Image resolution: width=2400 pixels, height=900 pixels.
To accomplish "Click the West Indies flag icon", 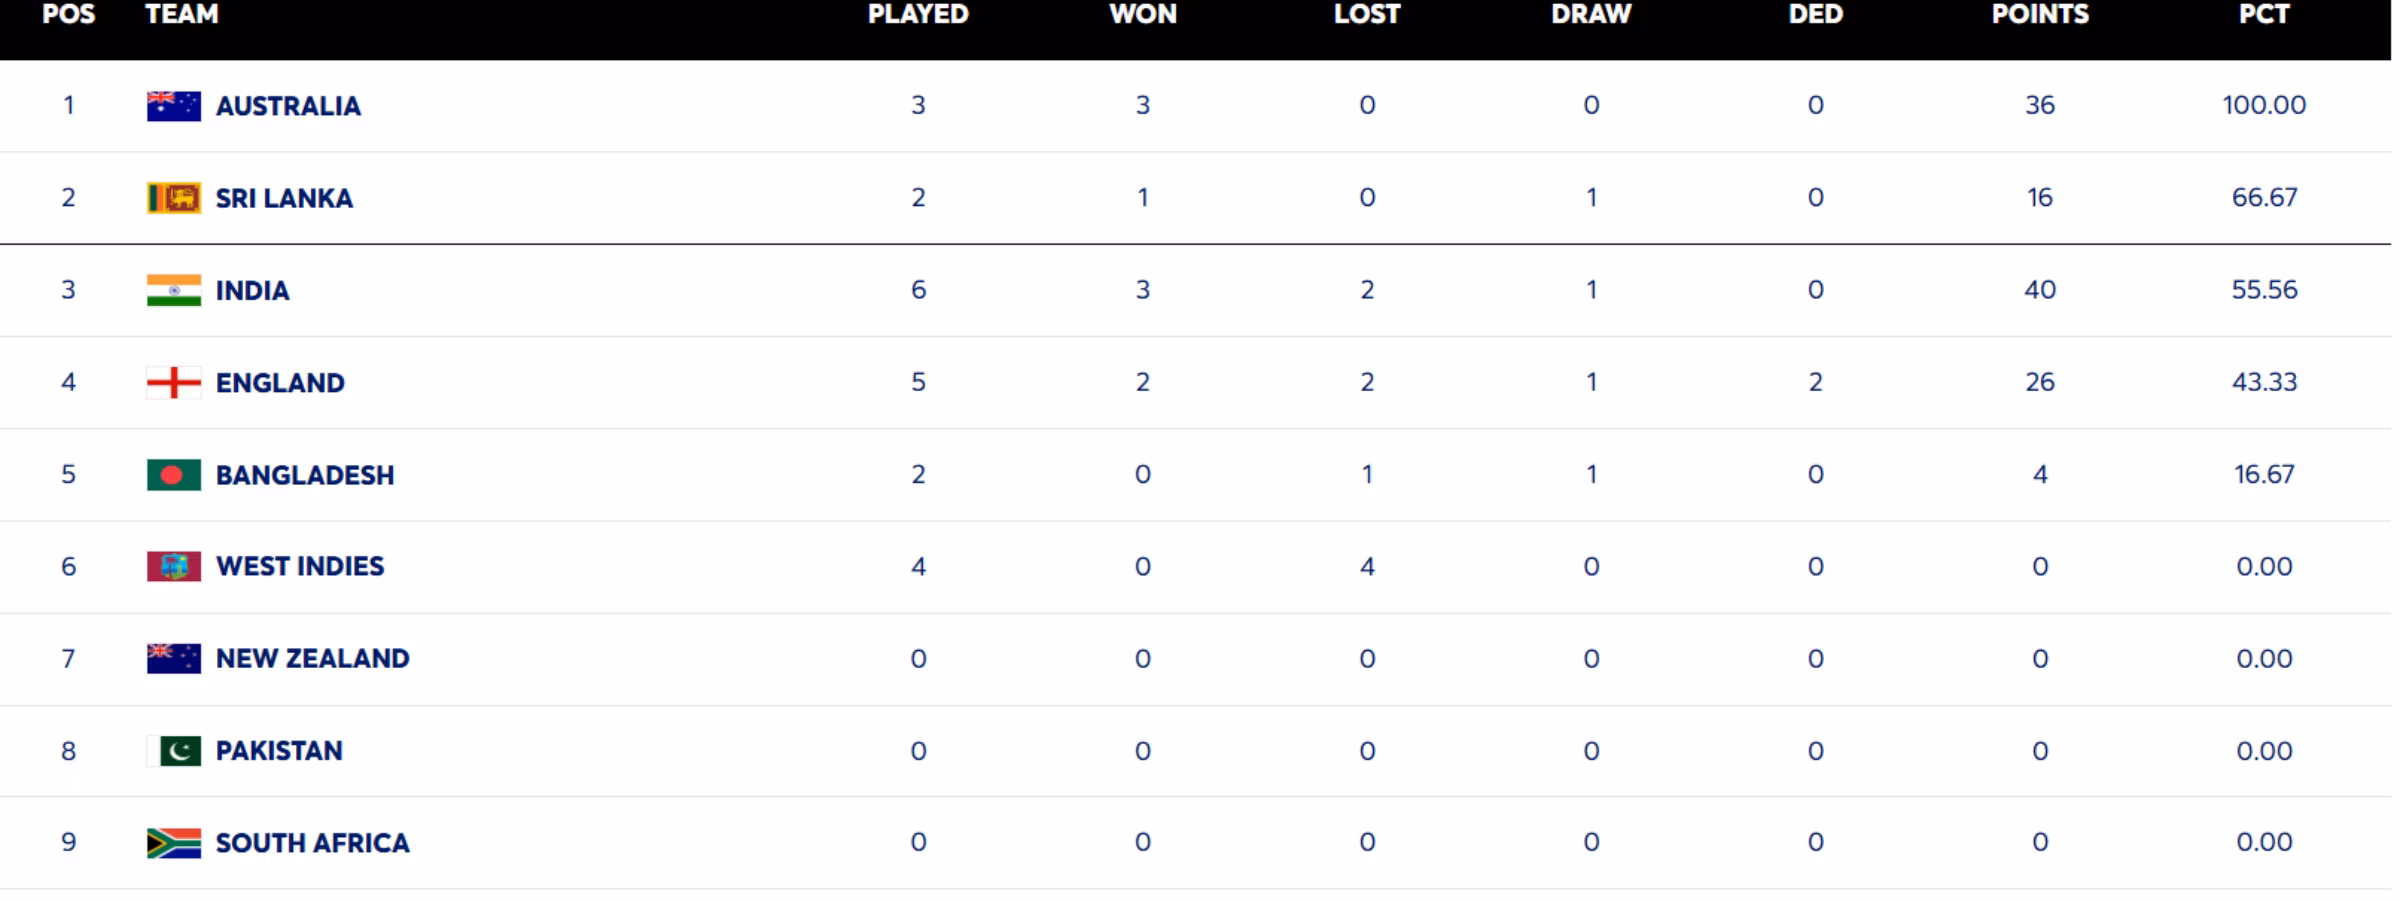I will 173,567.
